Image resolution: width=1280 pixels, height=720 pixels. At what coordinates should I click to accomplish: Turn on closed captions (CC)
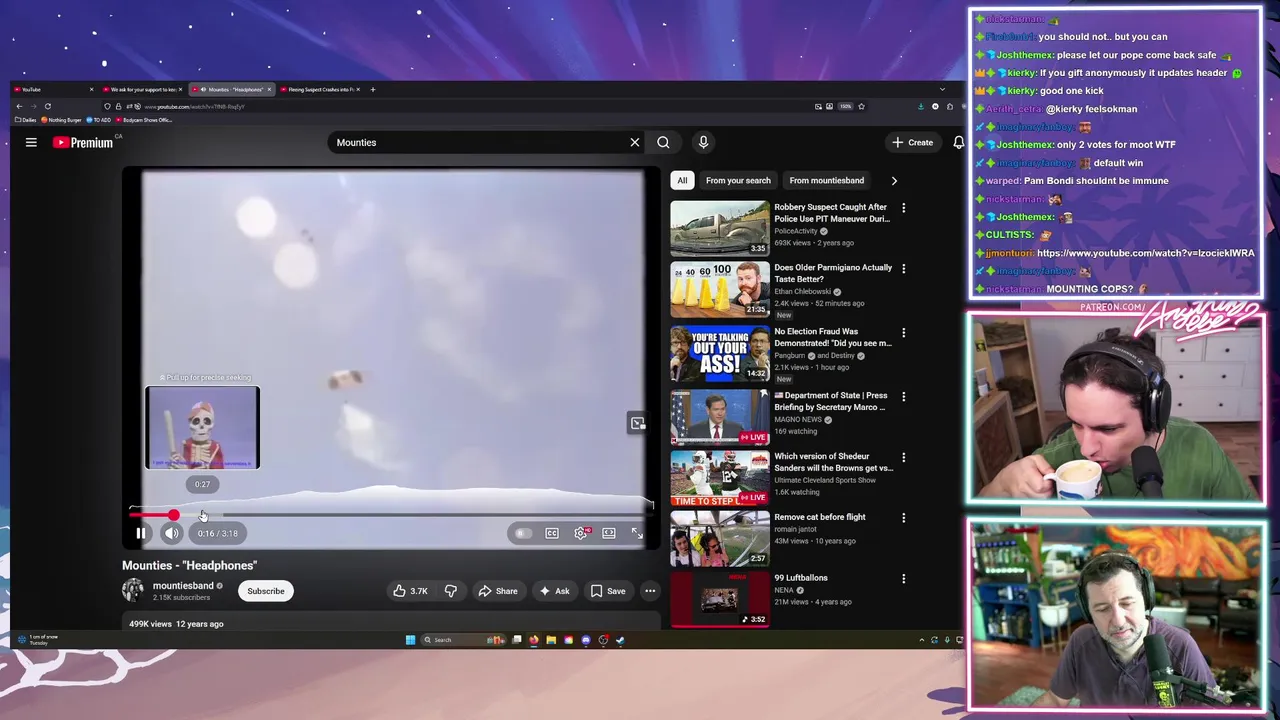[552, 533]
